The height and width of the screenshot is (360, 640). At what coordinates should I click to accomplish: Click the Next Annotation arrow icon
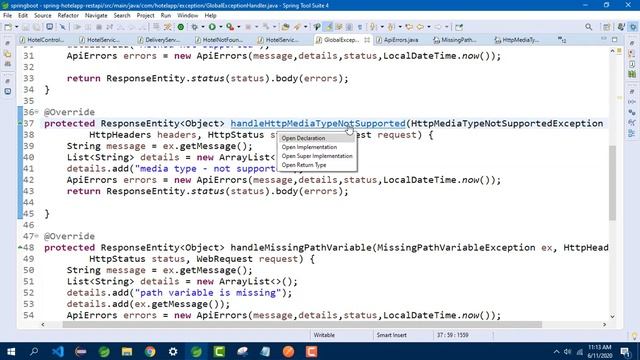(373, 27)
